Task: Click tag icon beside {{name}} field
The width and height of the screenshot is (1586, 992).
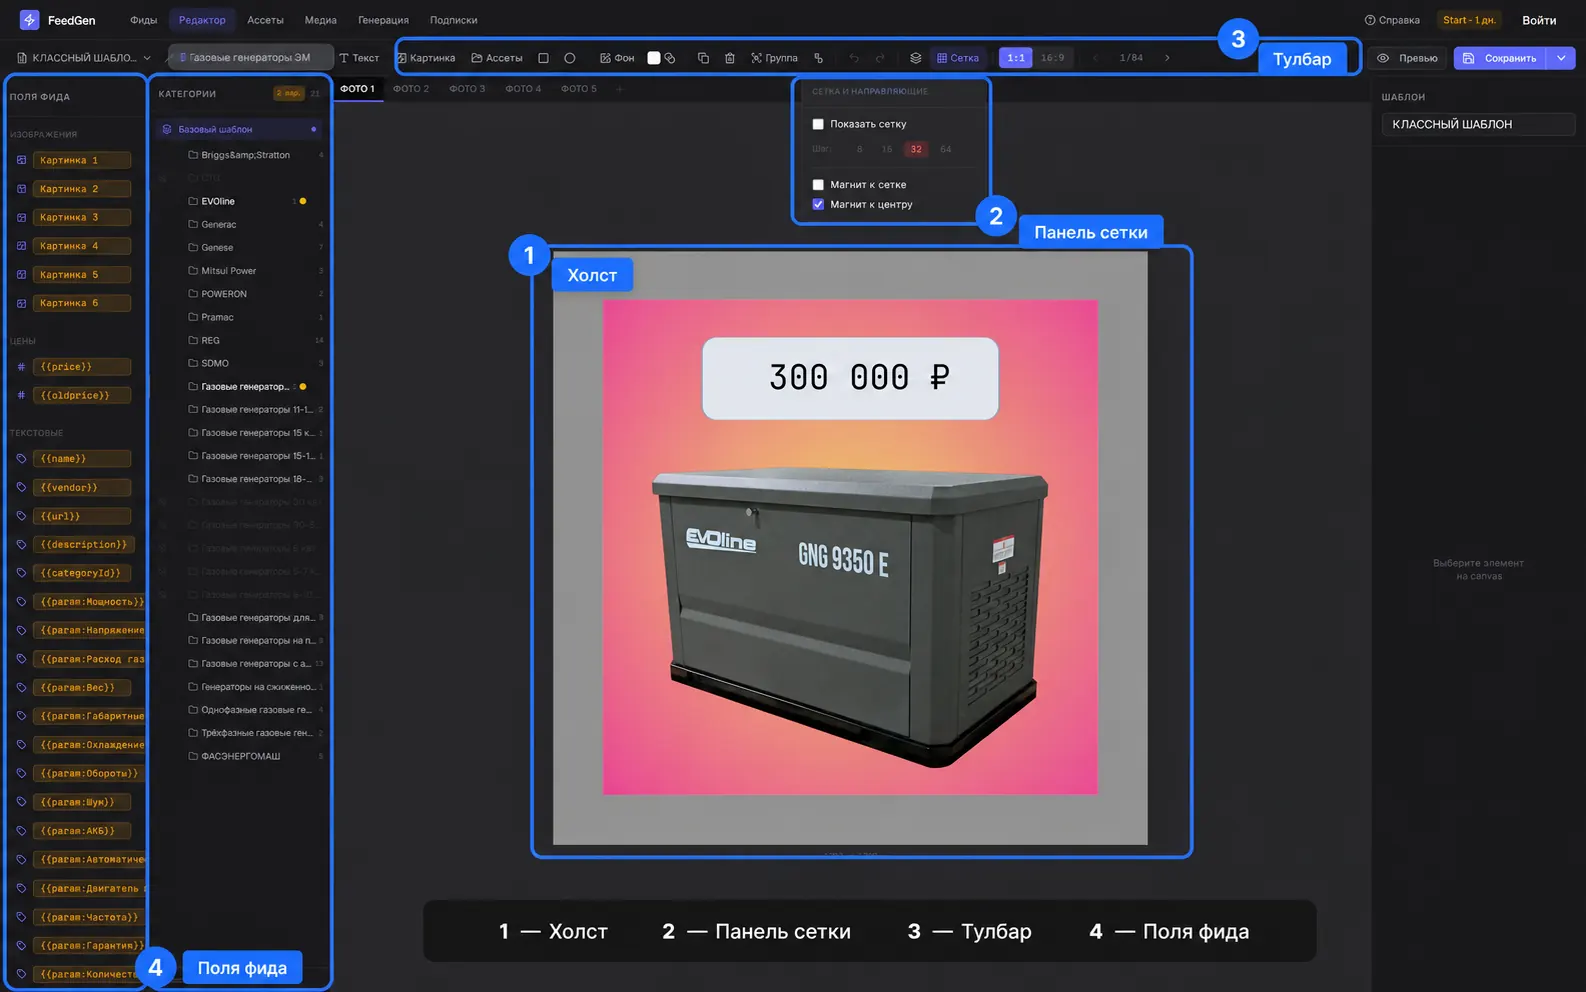Action: [x=21, y=459]
